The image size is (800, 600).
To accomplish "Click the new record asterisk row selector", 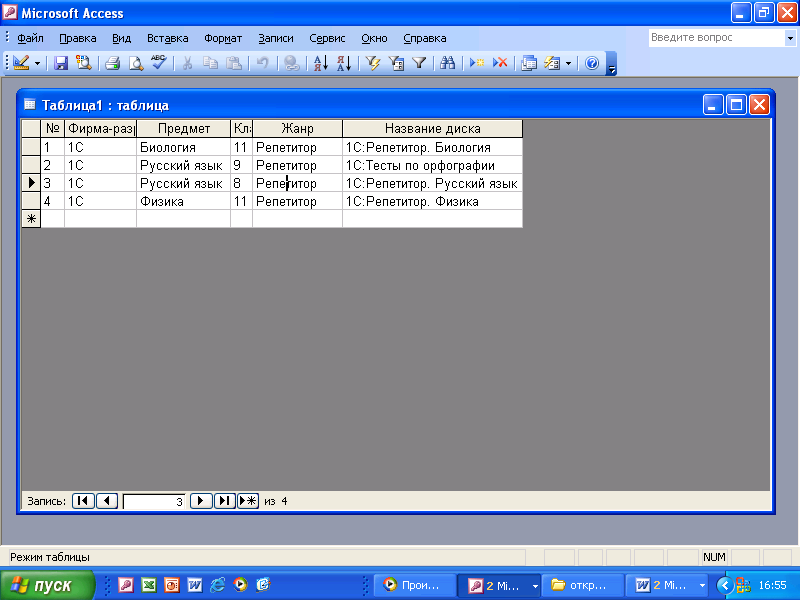I will pyautogui.click(x=31, y=219).
